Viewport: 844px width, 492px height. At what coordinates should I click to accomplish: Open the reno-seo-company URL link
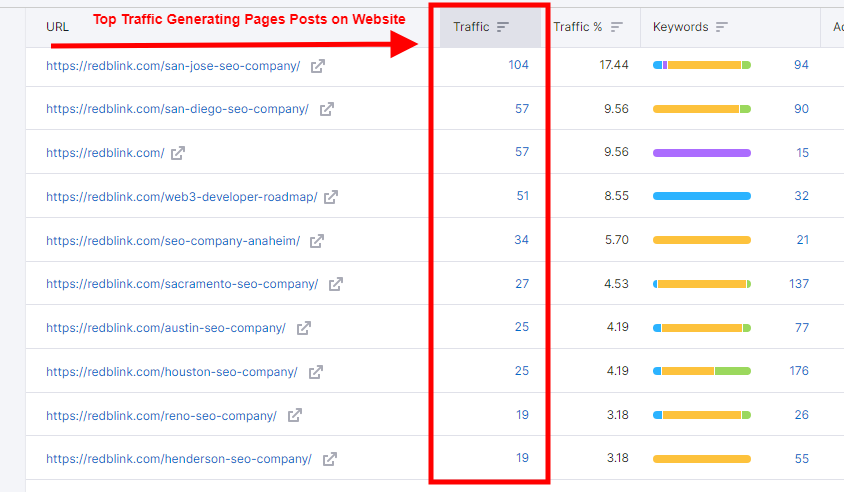click(x=161, y=416)
